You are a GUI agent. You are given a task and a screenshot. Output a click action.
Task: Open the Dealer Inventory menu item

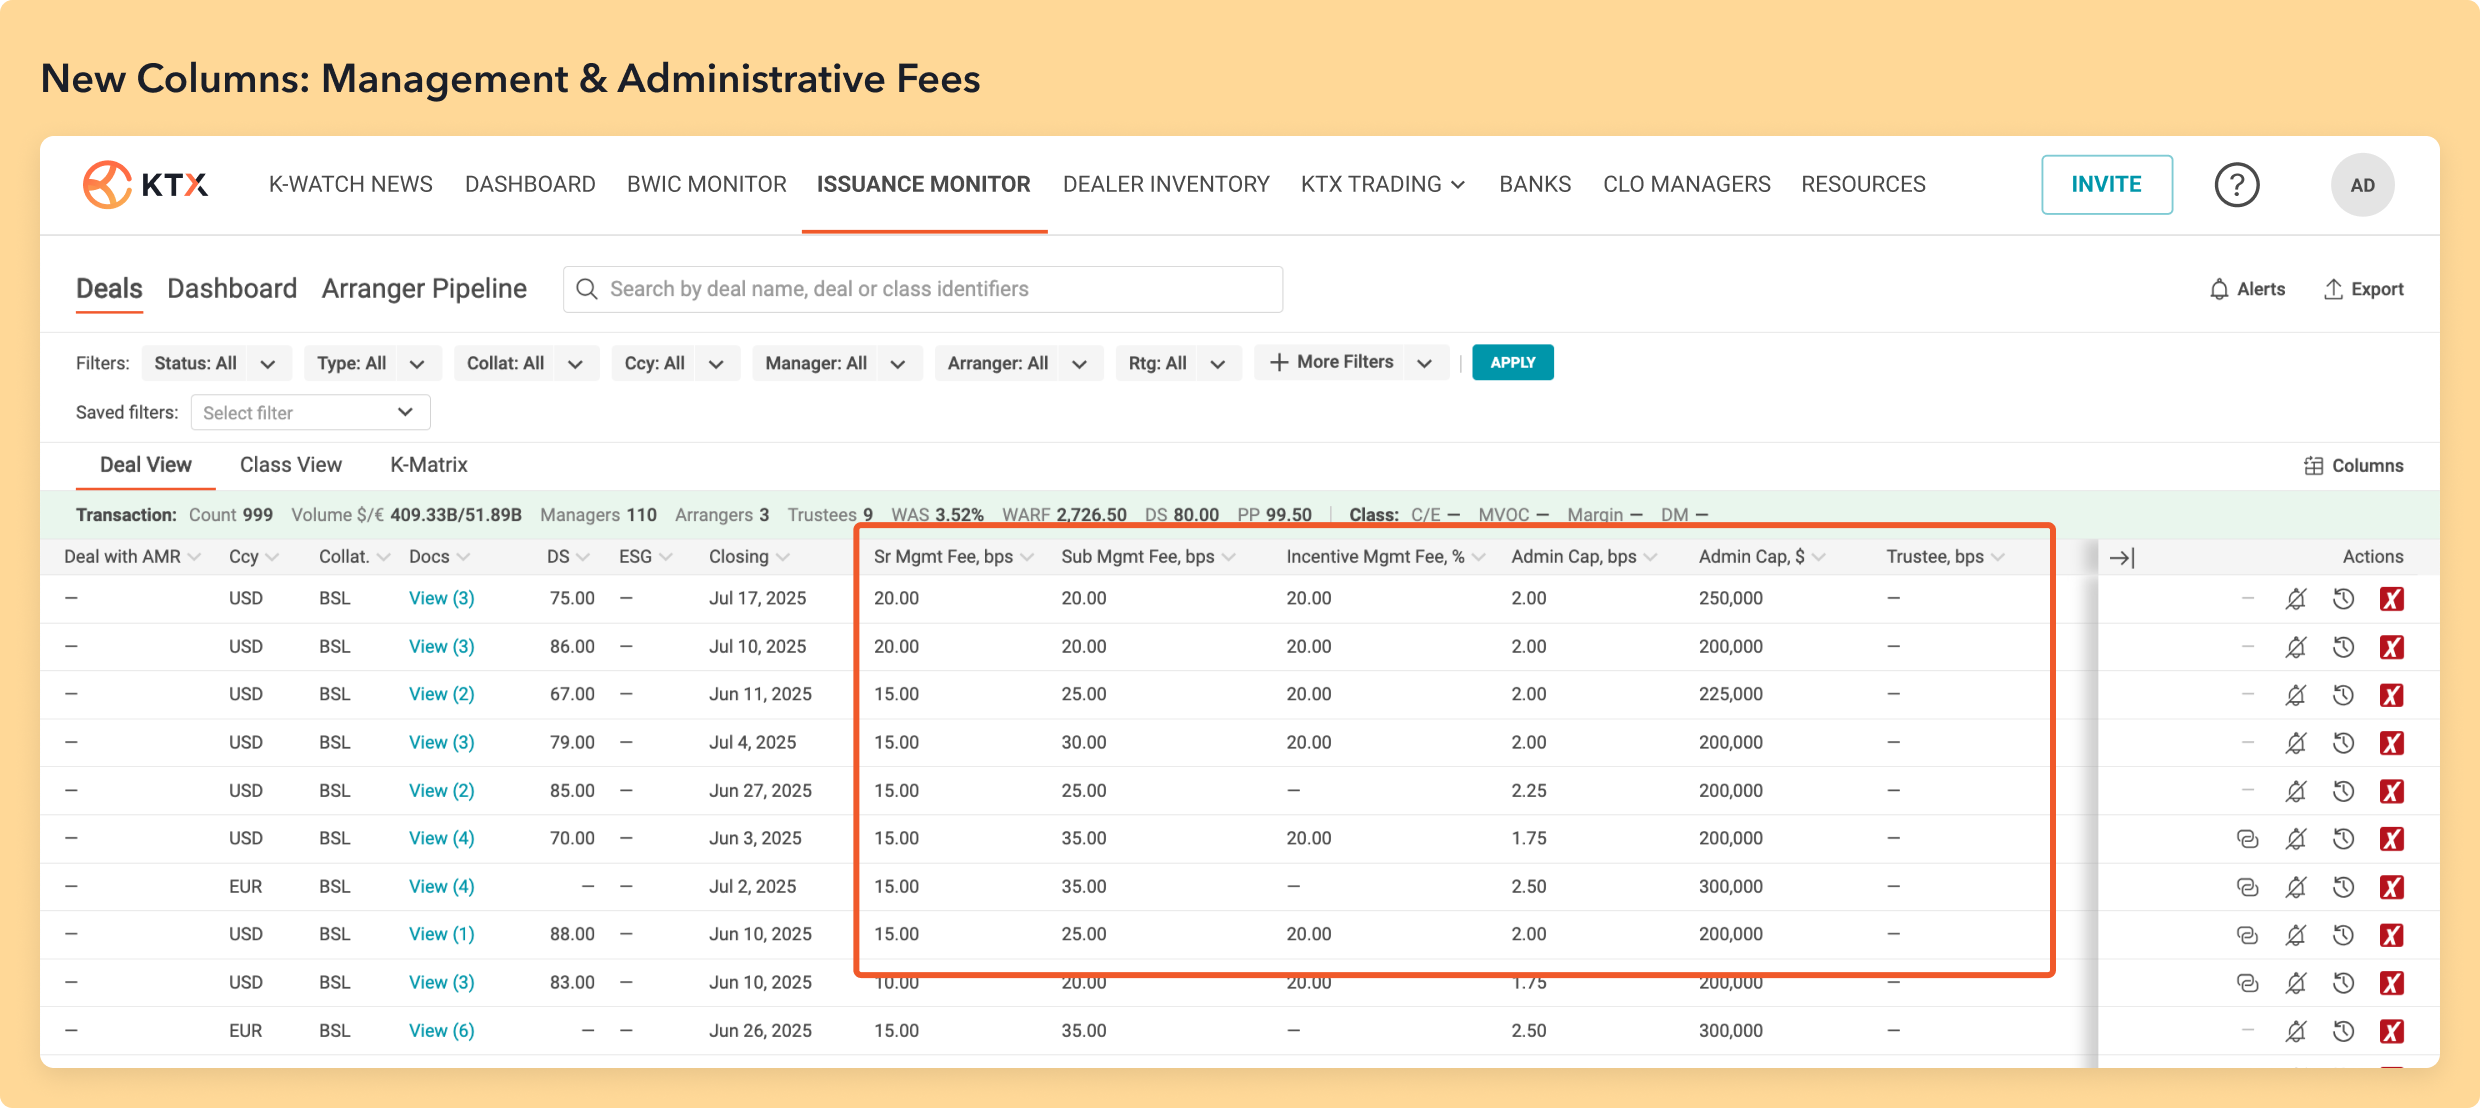1165,185
